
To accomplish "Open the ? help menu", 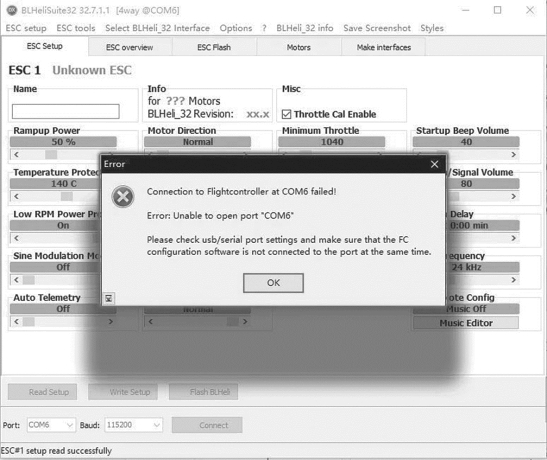I will point(264,28).
